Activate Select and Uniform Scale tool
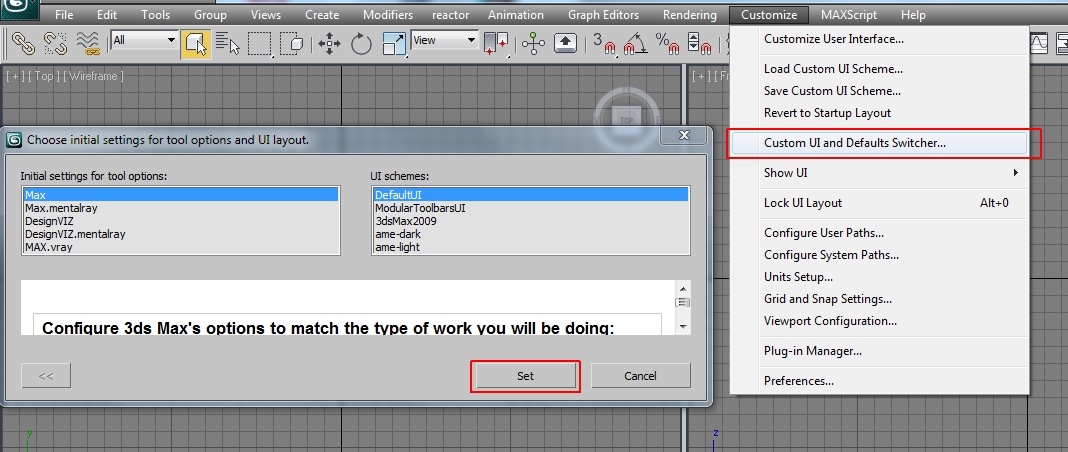Viewport: 1068px width, 452px height. pyautogui.click(x=394, y=44)
